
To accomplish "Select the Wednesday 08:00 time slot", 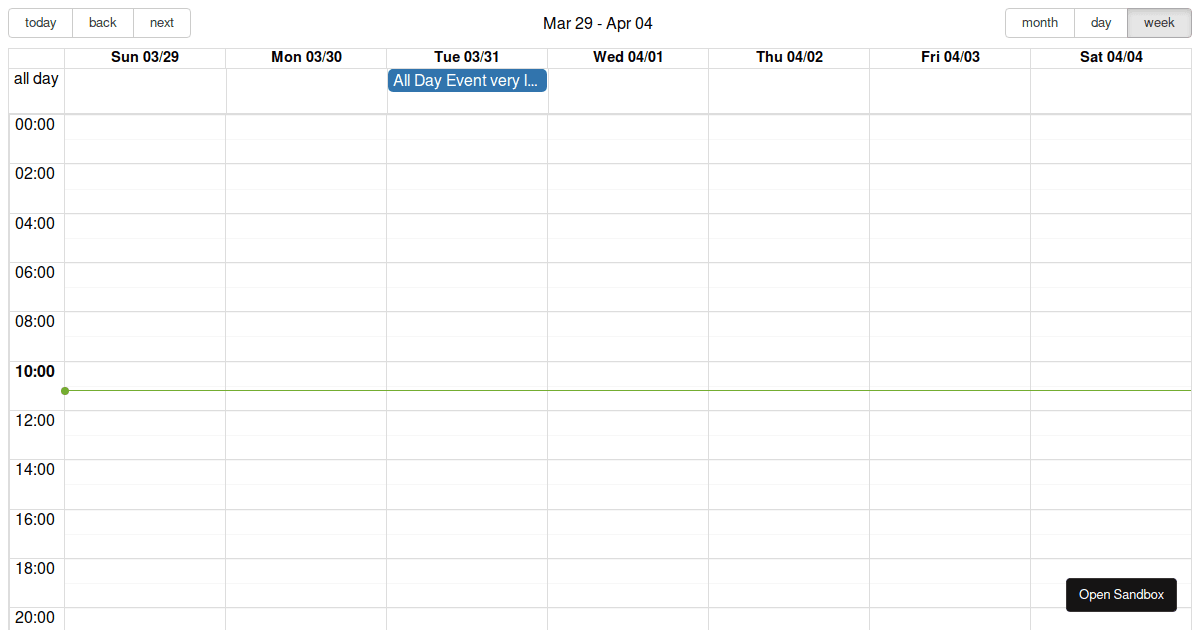I will 628,324.
